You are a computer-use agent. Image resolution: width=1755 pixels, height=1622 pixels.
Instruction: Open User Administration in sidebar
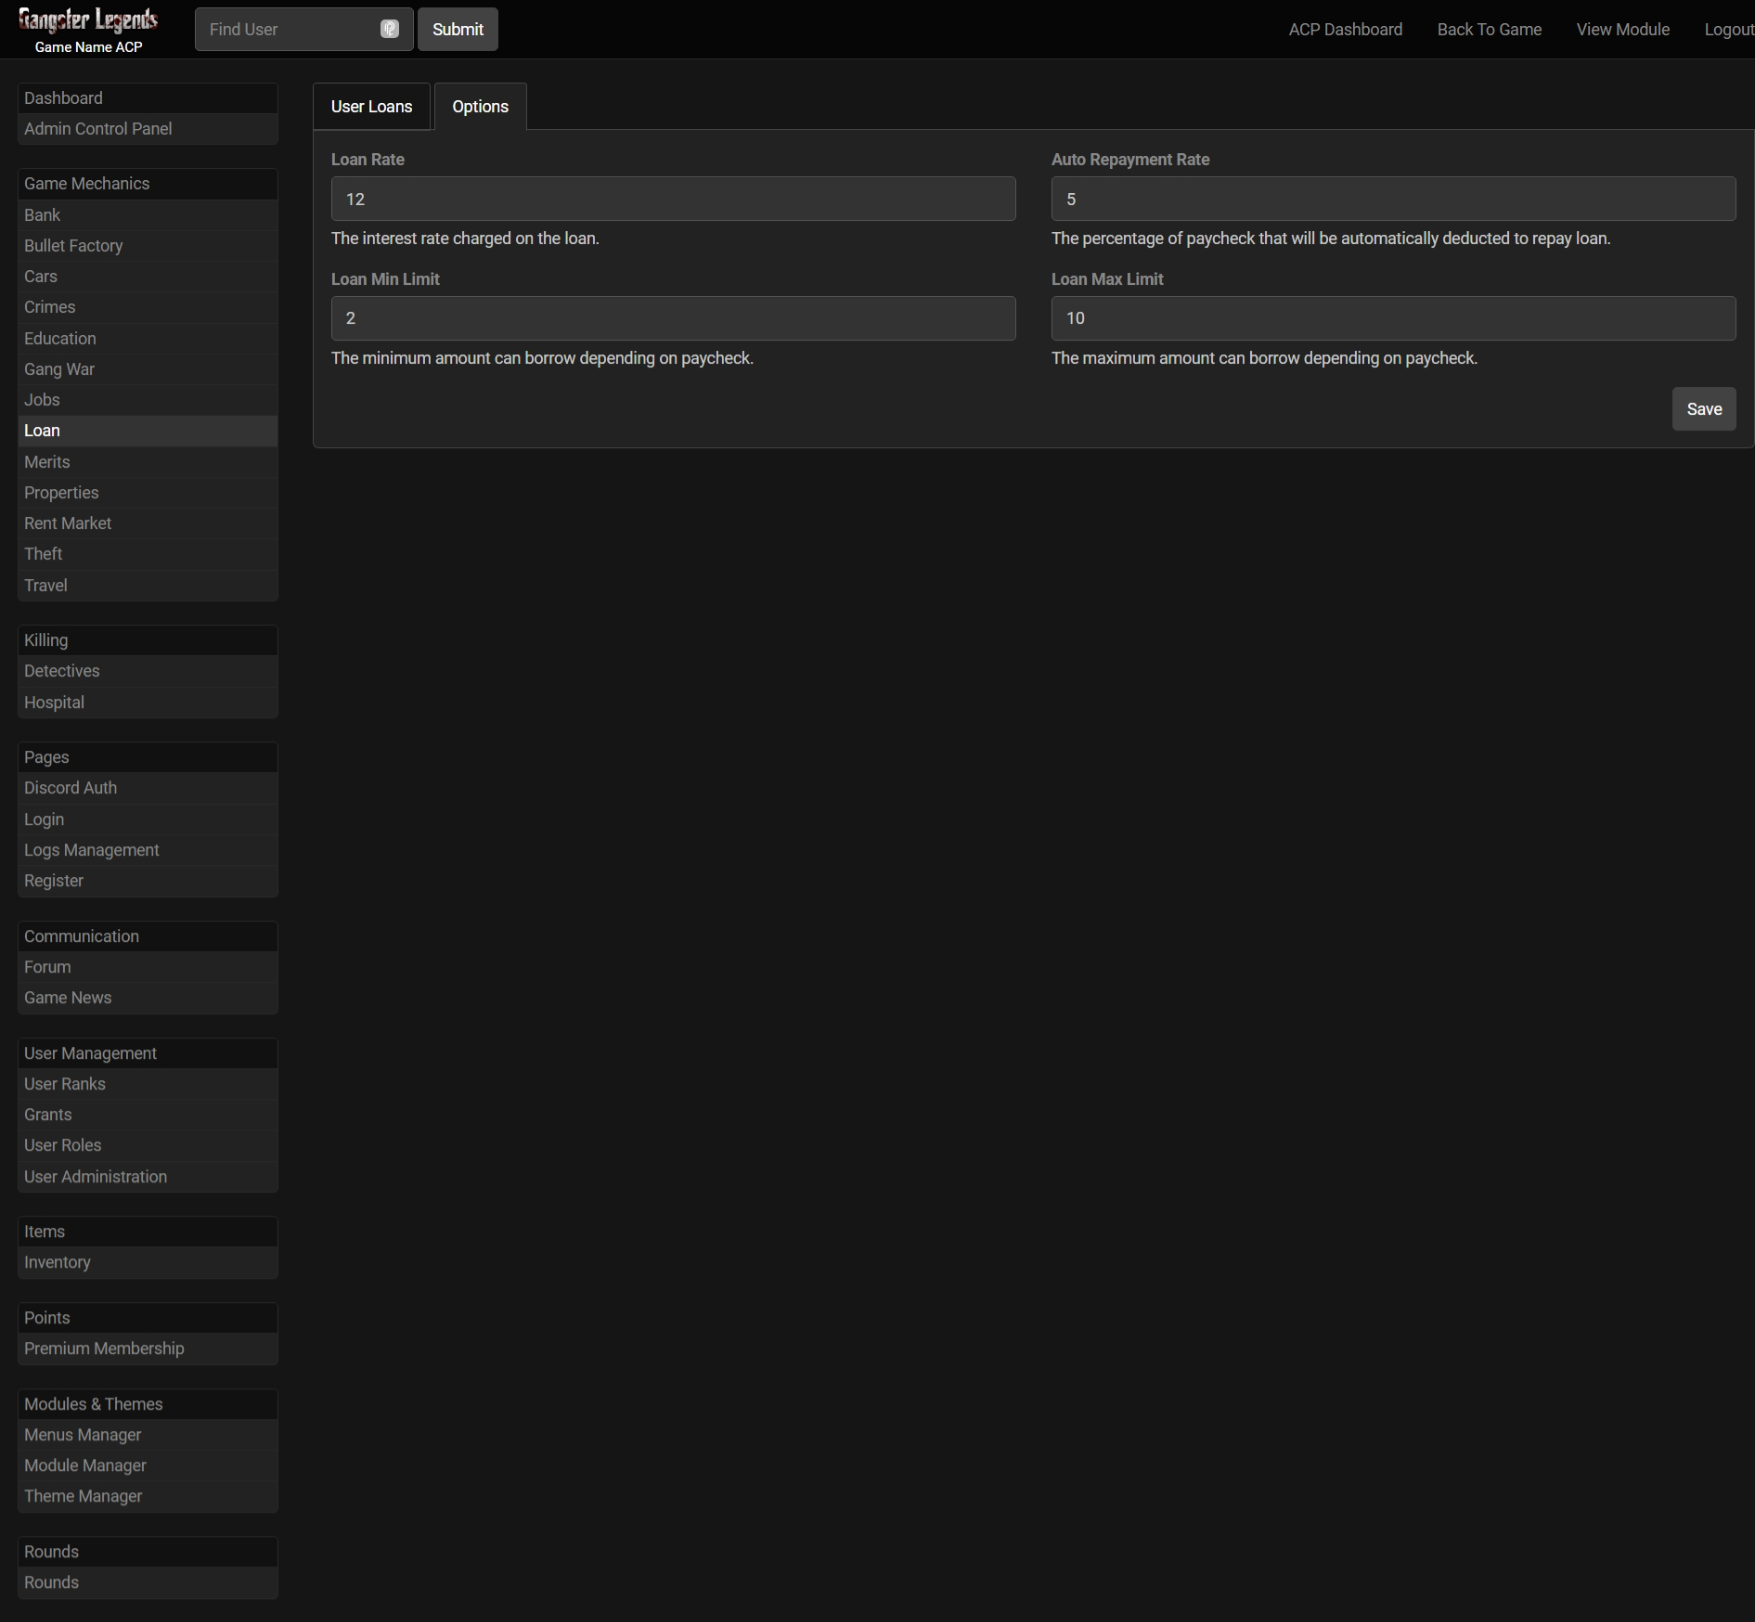[x=95, y=1177]
